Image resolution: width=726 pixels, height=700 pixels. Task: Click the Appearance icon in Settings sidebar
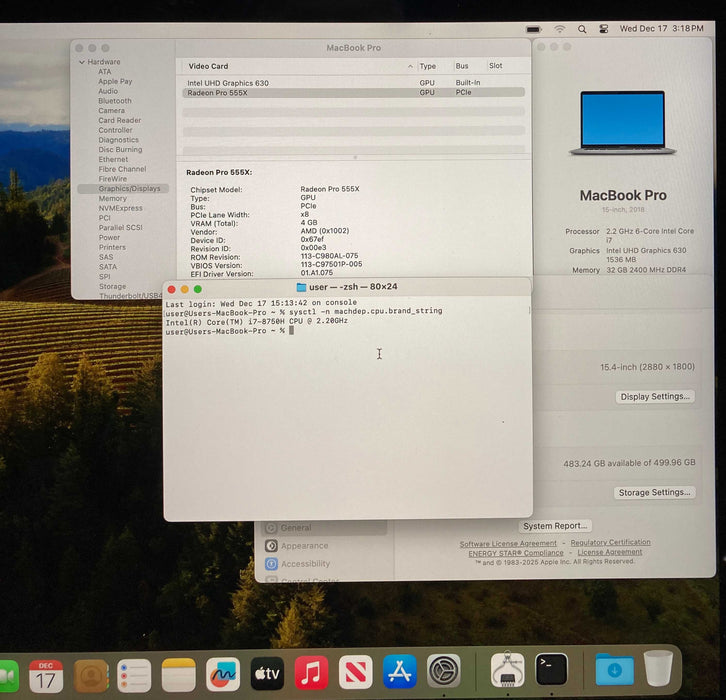click(x=271, y=546)
